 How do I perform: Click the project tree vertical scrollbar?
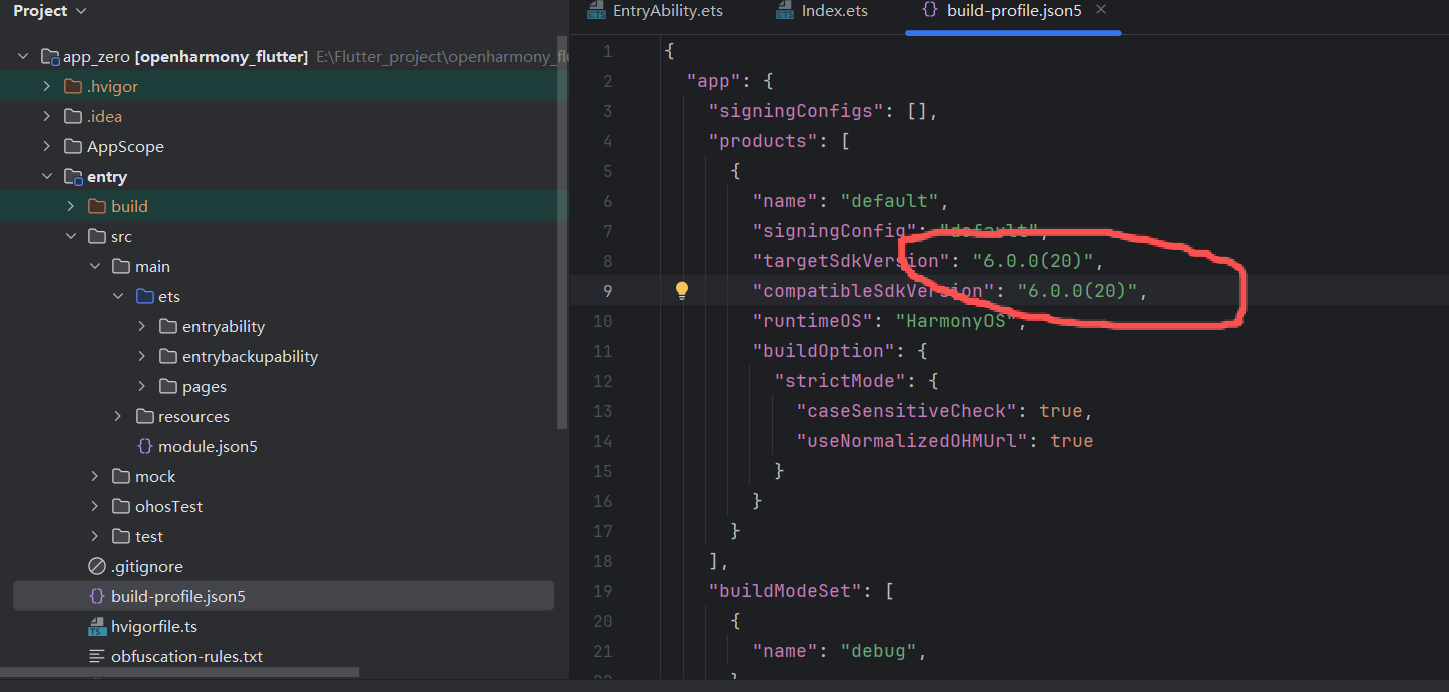[562, 234]
